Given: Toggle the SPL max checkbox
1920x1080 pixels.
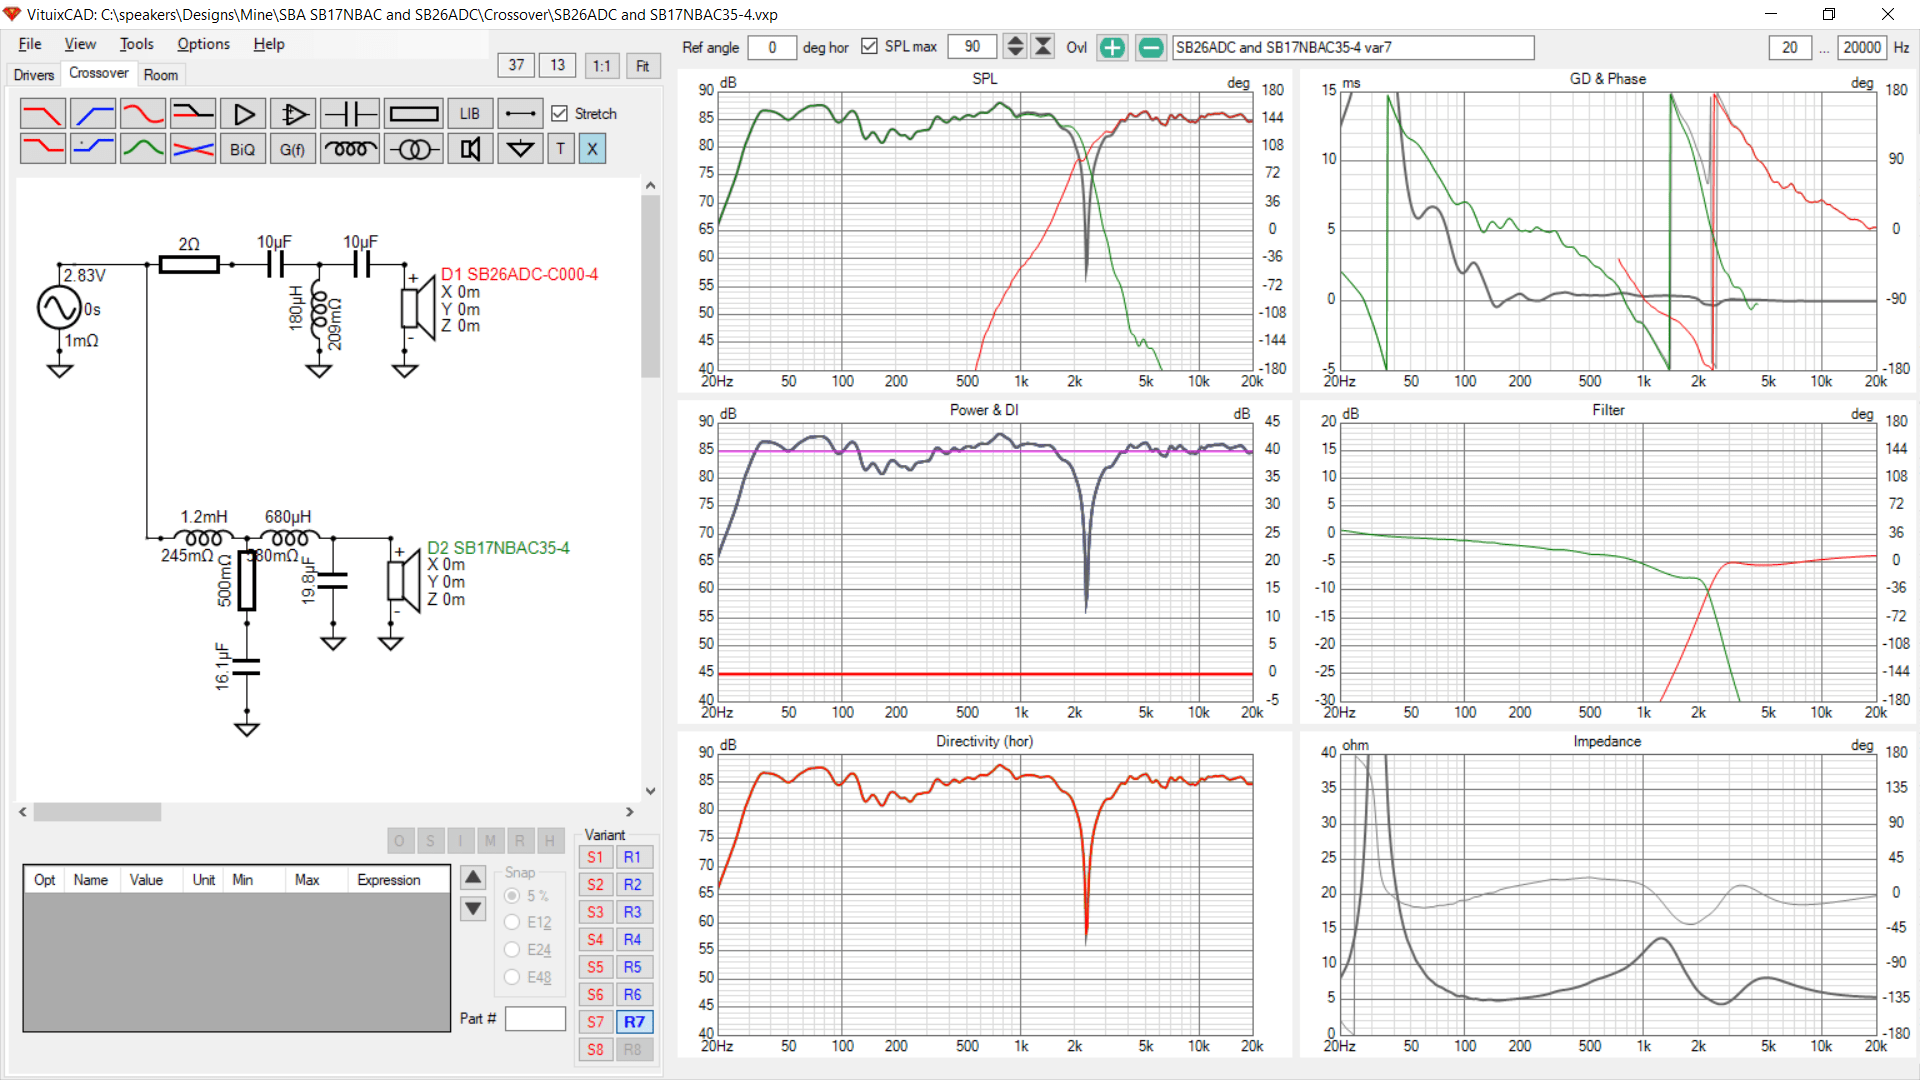Looking at the screenshot, I should 869,47.
